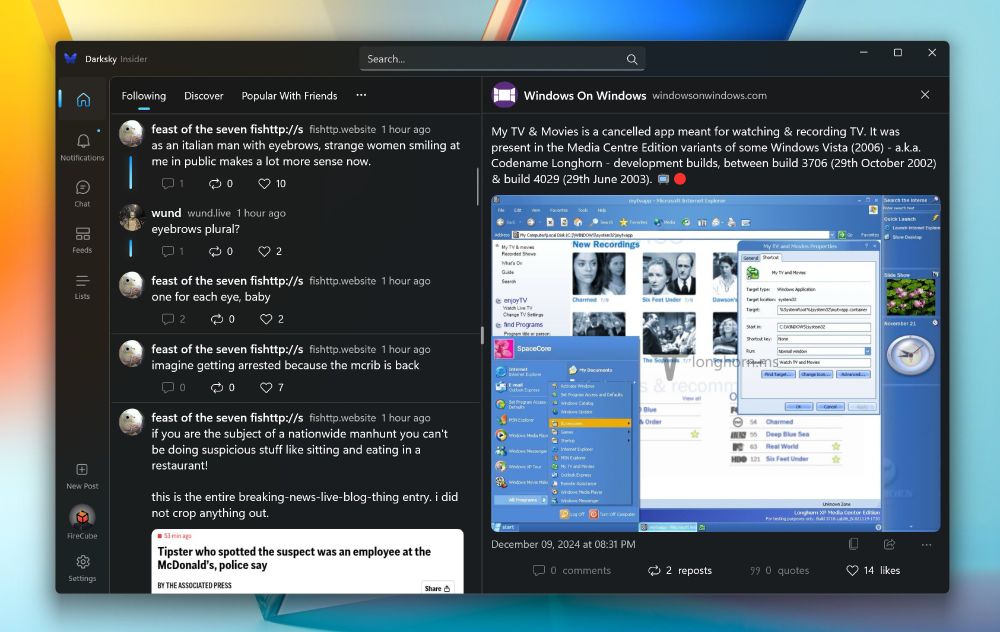Repost the mcrib arrested post
Screen dimensions: 1000x632
point(223,387)
